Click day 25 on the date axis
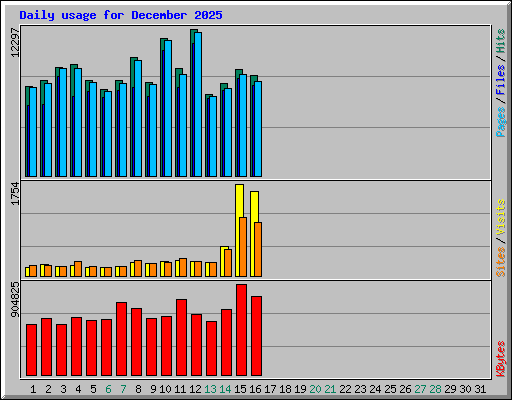The image size is (512, 400). (390, 389)
